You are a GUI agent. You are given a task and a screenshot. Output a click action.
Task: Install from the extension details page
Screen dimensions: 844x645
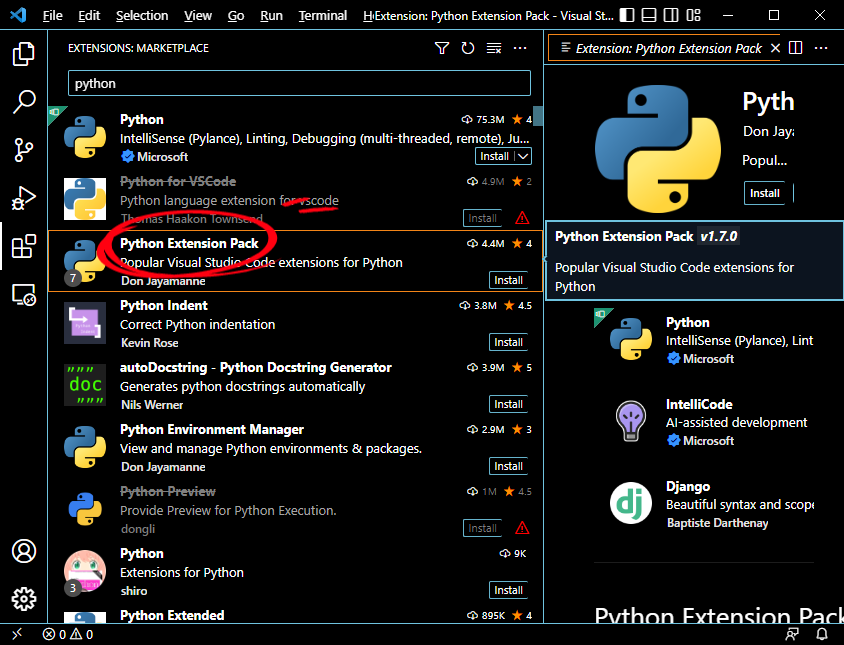click(764, 193)
